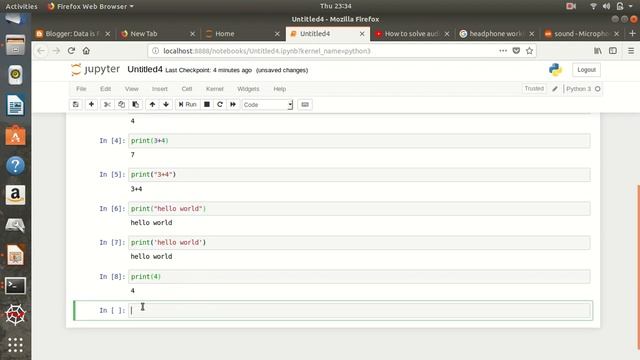Image resolution: width=640 pixels, height=360 pixels.
Task: Go to Firefox home page icon
Action: pyautogui.click(x=86, y=51)
